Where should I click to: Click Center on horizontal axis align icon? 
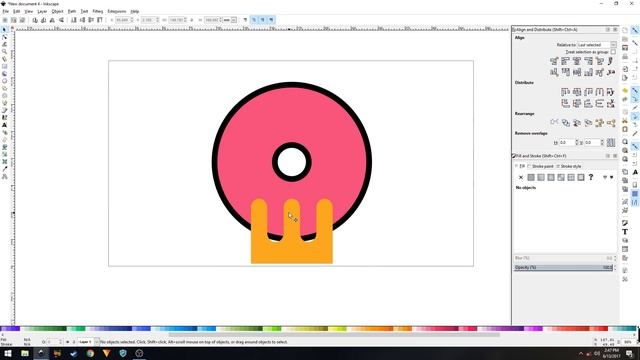(x=577, y=73)
